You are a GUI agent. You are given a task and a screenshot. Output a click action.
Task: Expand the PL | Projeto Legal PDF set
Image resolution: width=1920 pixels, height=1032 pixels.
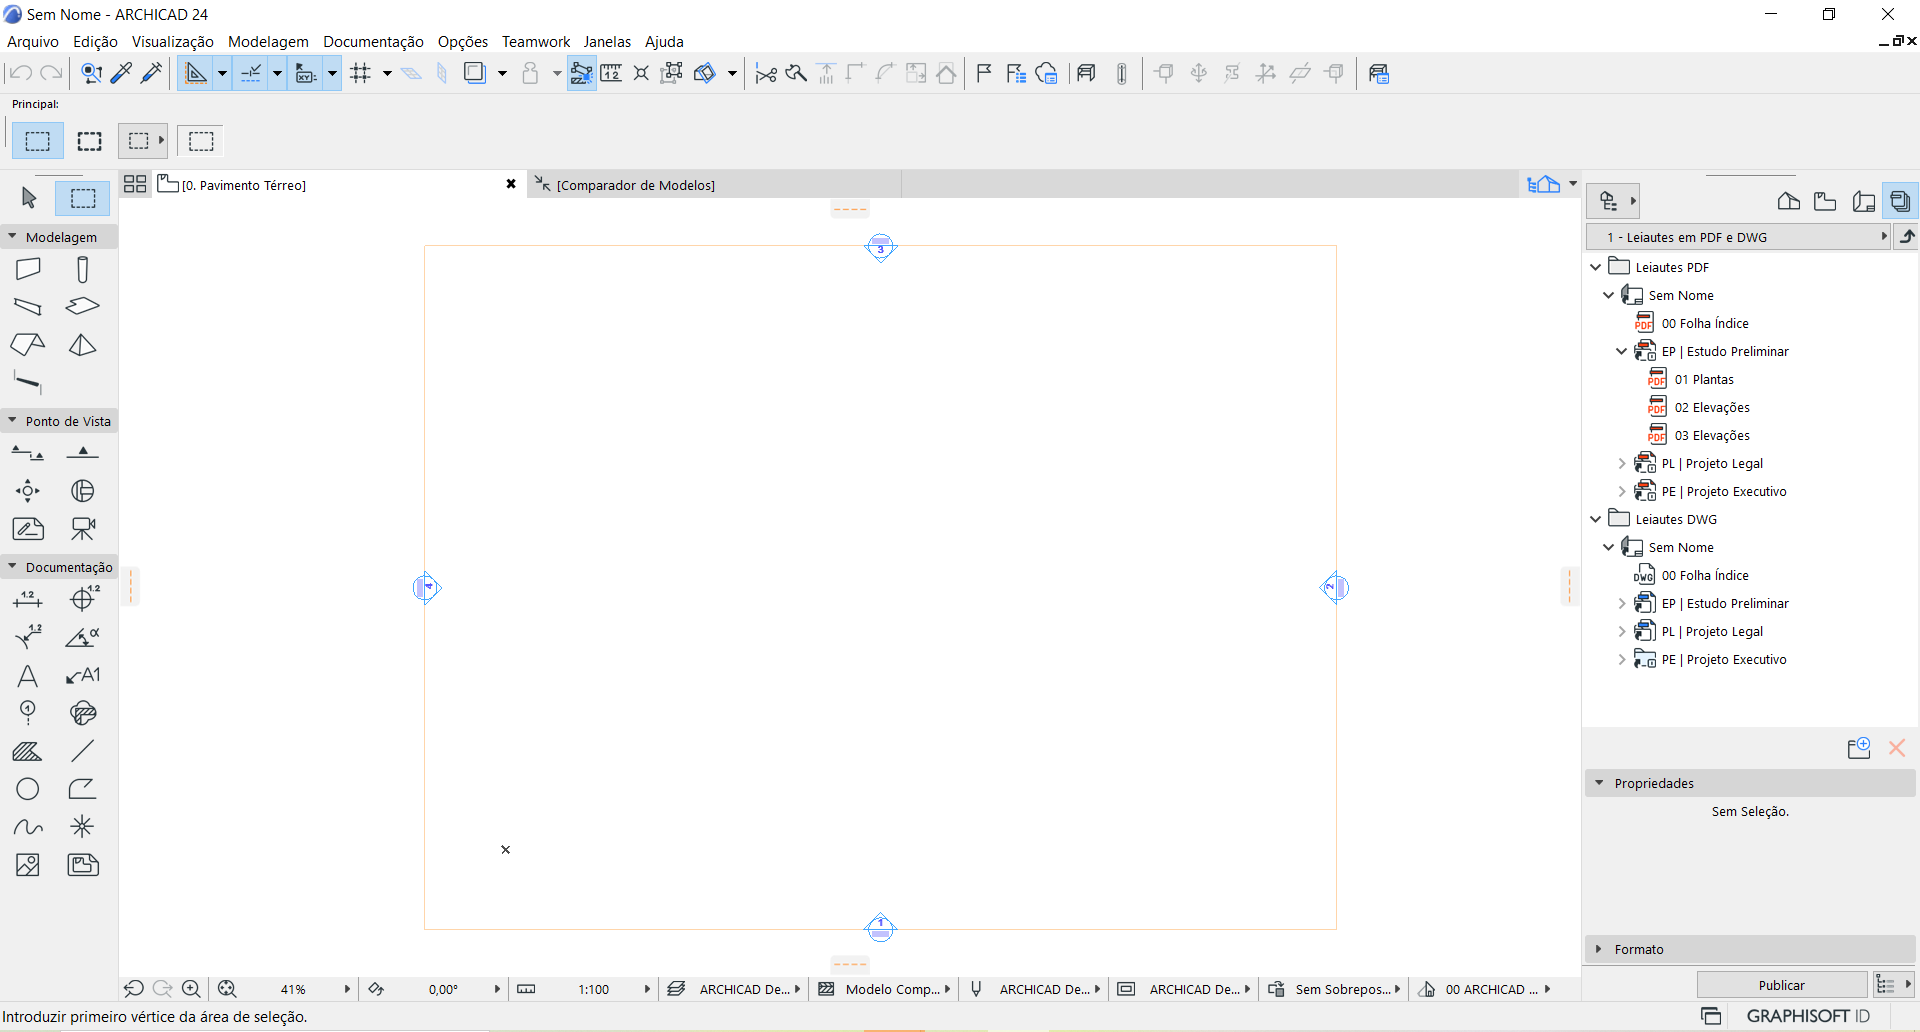pos(1622,463)
